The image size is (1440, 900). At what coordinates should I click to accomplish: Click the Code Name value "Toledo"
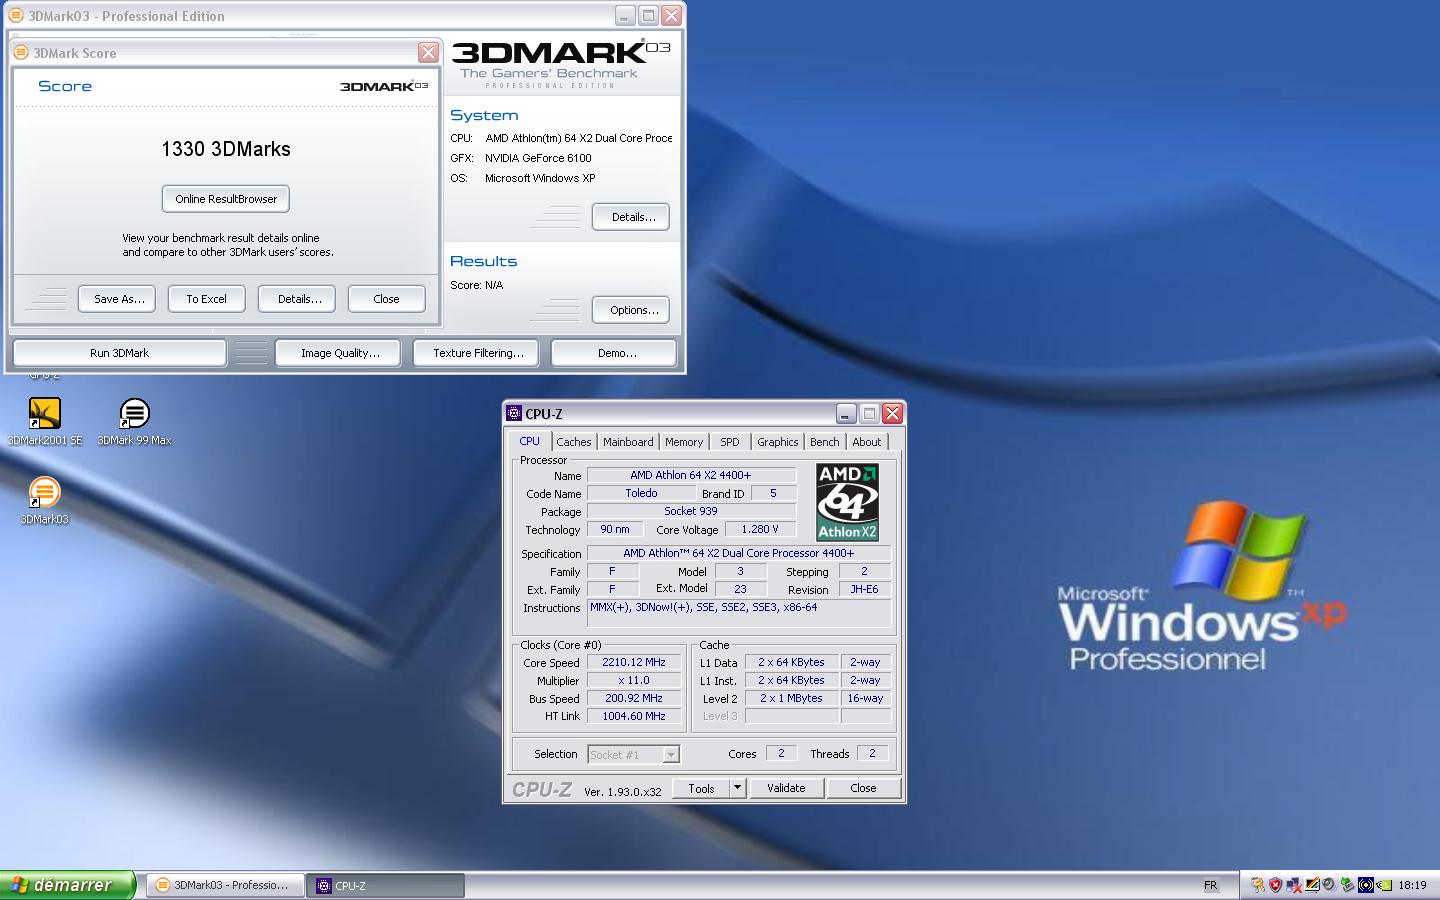pyautogui.click(x=641, y=493)
